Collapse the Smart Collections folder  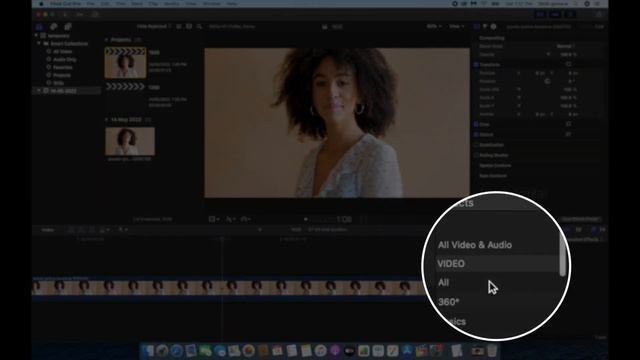(x=39, y=43)
